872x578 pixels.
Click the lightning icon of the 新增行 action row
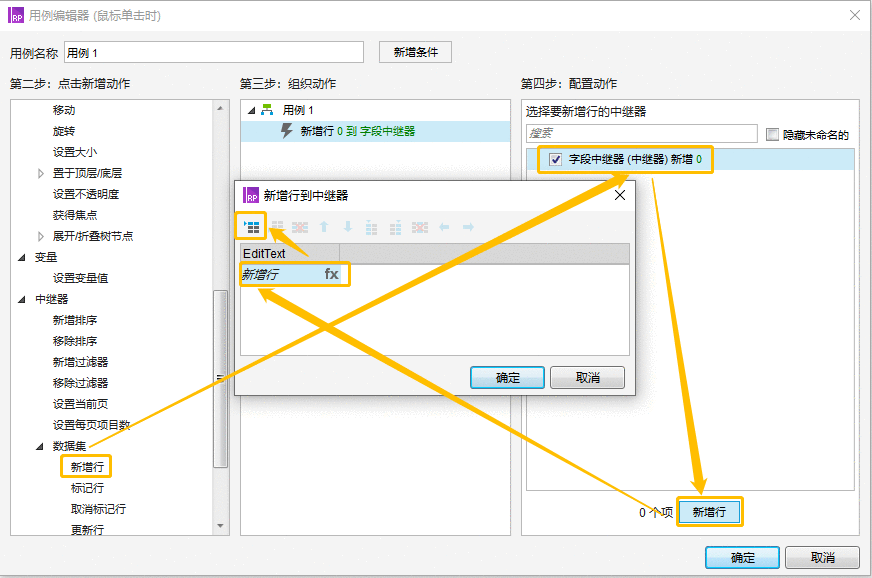(x=286, y=131)
